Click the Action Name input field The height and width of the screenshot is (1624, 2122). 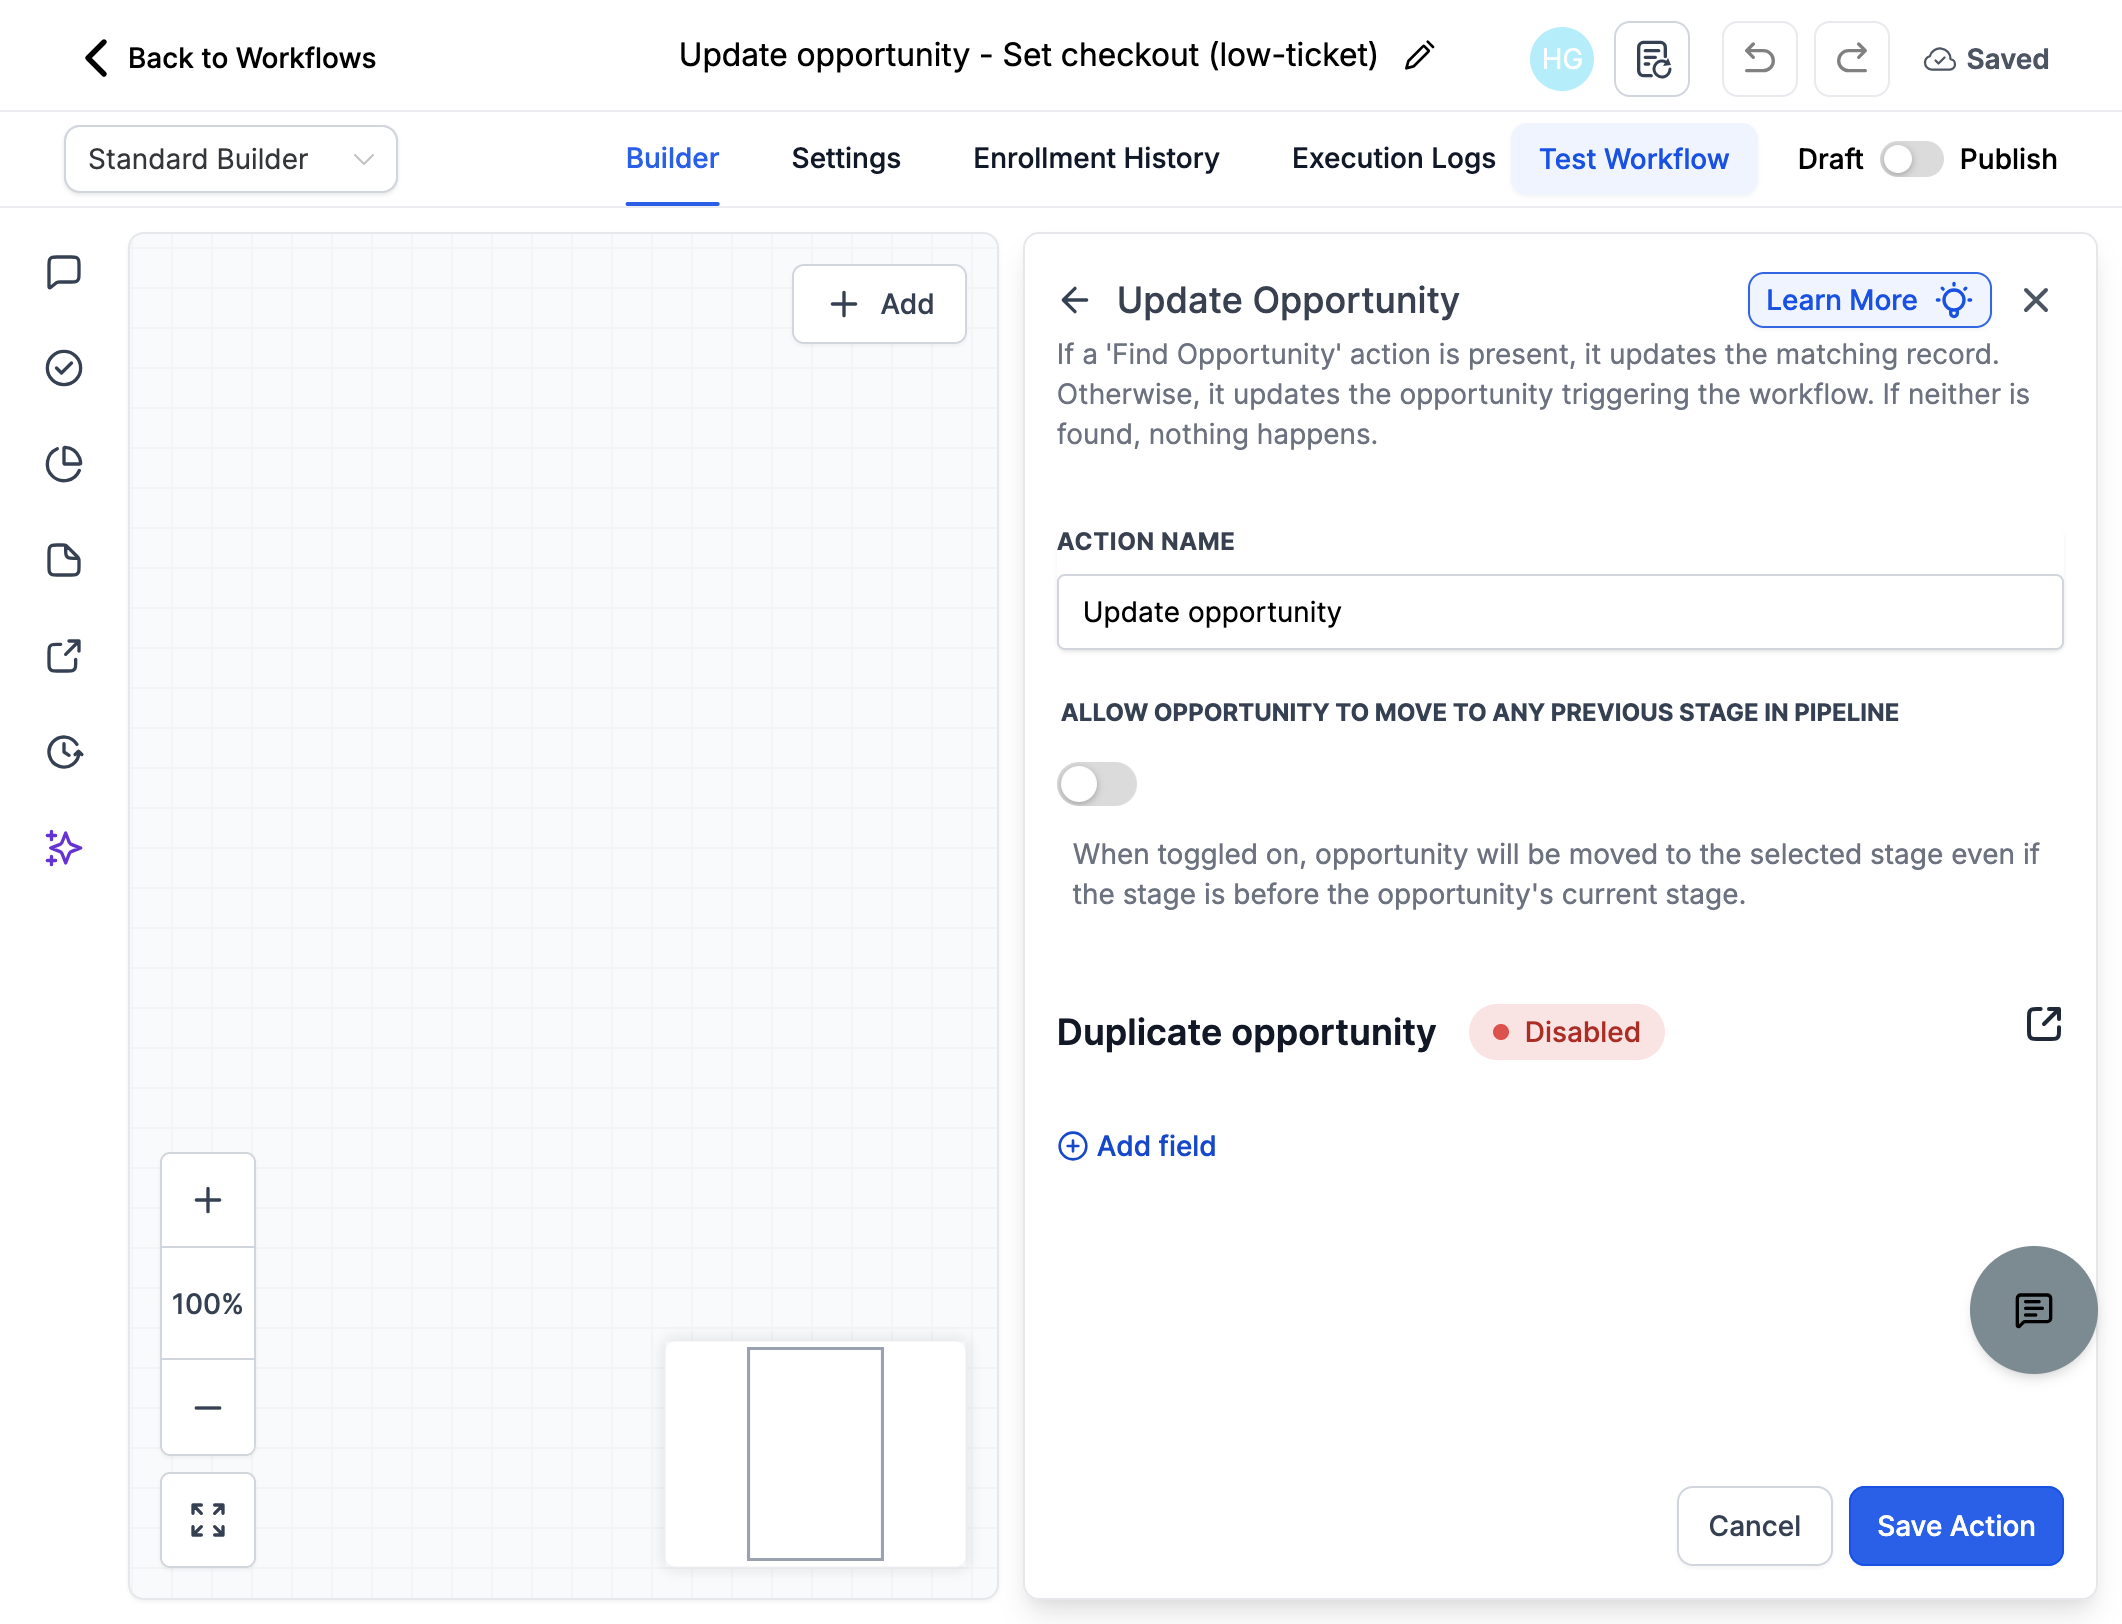pos(1560,612)
